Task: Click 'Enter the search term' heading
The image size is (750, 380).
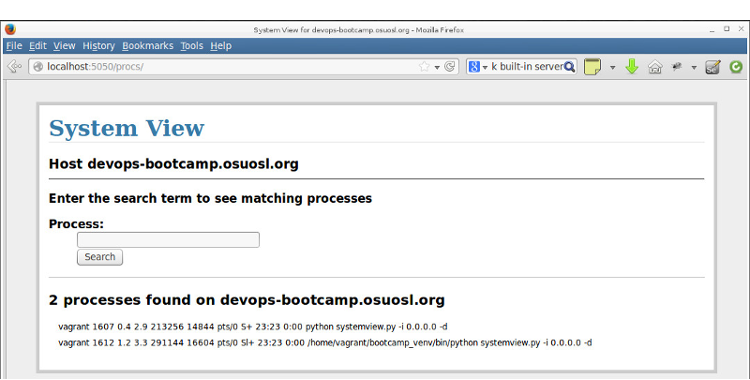Action: (x=210, y=198)
